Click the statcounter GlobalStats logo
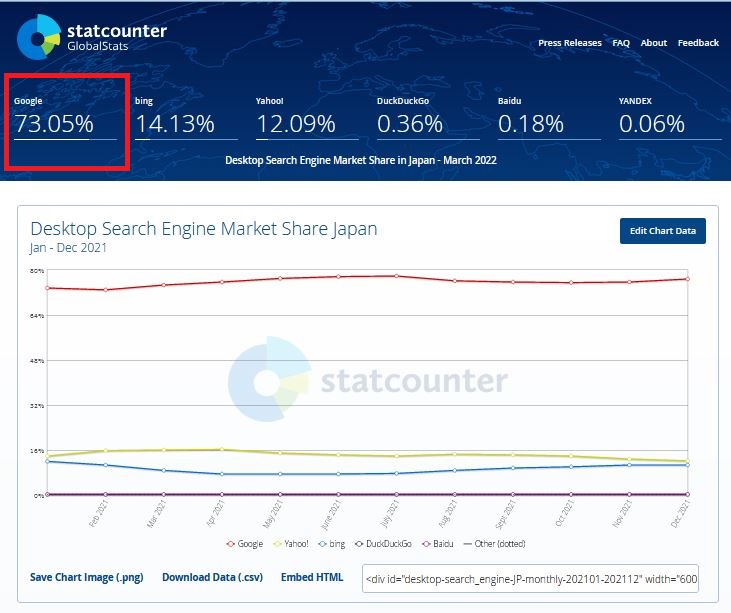Viewport: 731px width, 613px height. click(x=91, y=37)
